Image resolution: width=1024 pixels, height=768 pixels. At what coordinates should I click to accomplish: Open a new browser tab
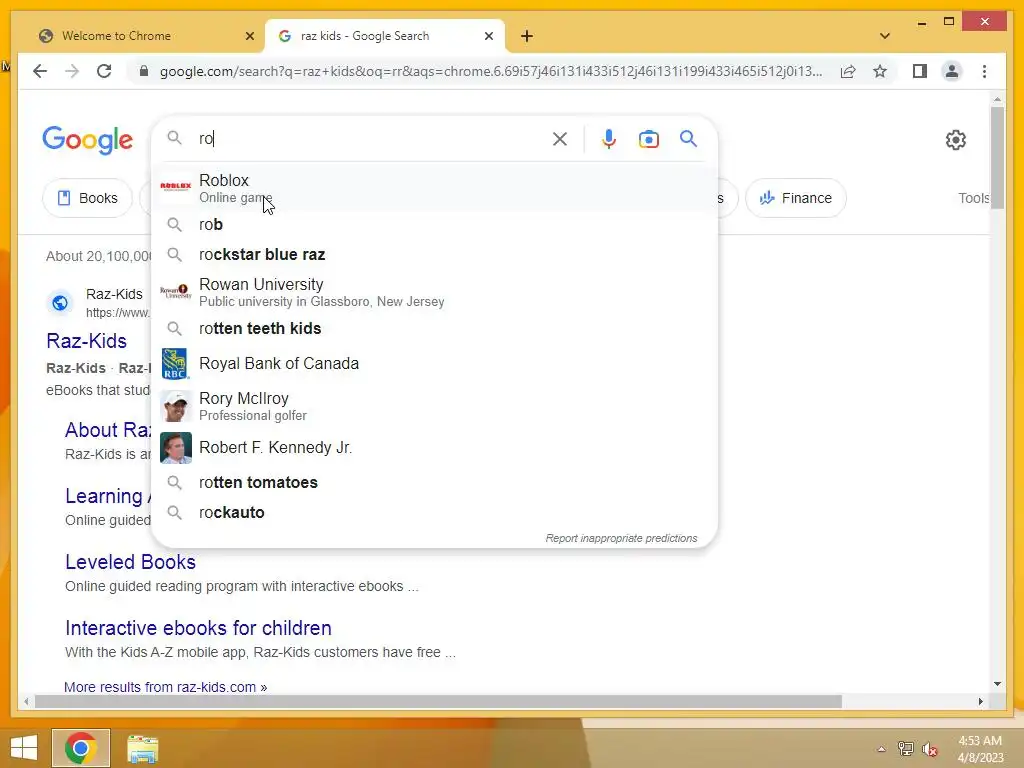[527, 36]
